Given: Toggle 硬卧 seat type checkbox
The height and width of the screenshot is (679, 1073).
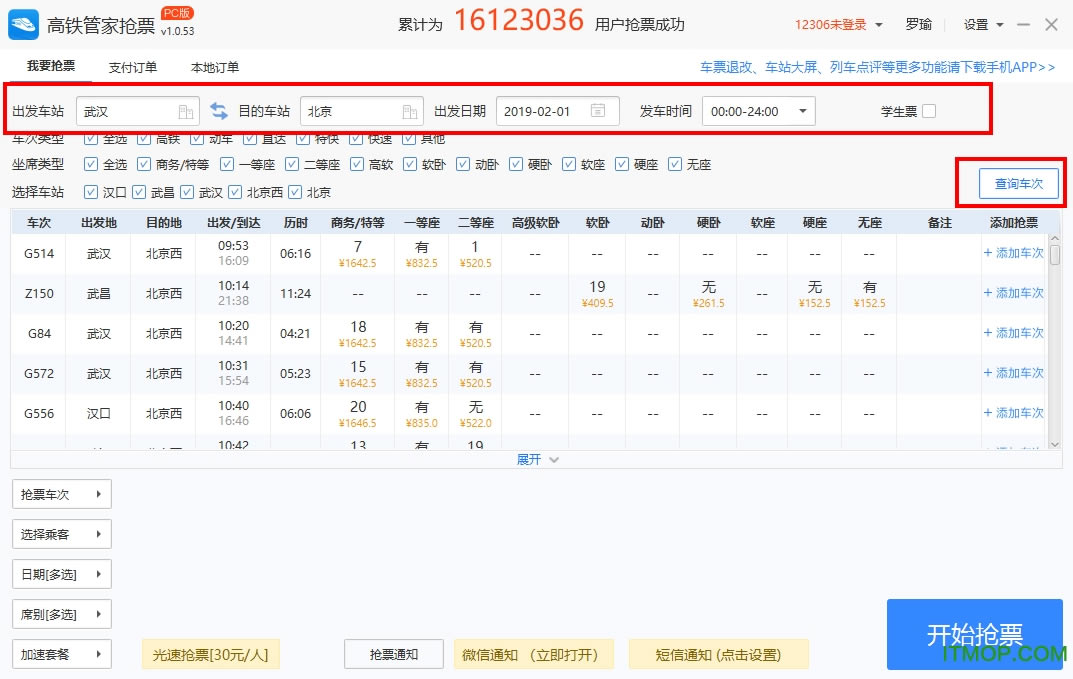Looking at the screenshot, I should pyautogui.click(x=516, y=164).
